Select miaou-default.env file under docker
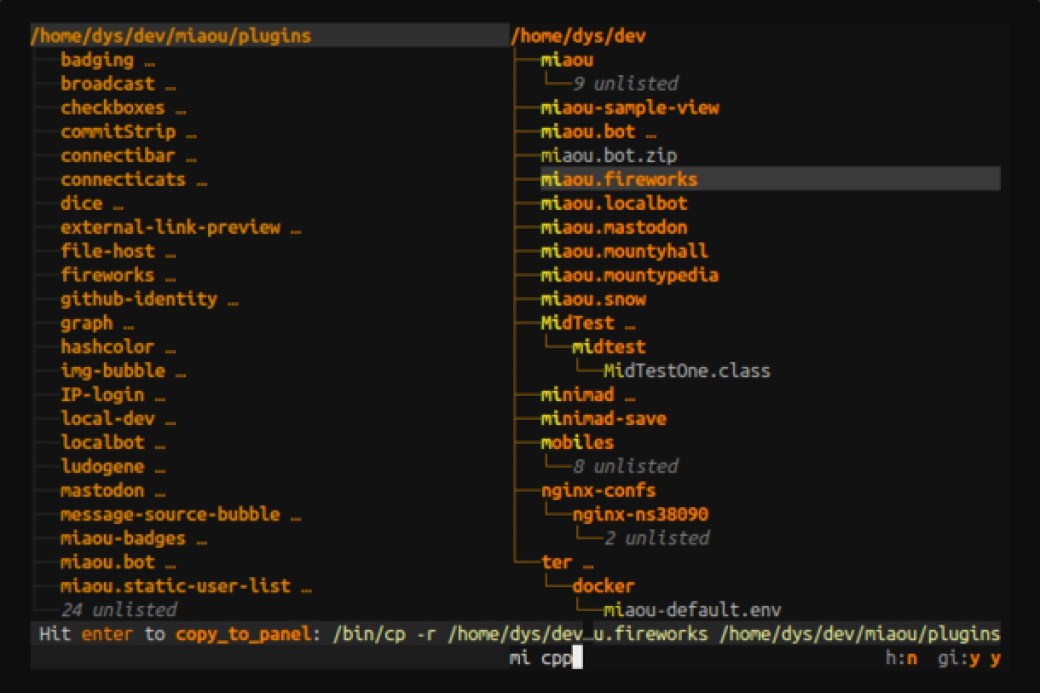This screenshot has height=693, width=1040. click(692, 609)
